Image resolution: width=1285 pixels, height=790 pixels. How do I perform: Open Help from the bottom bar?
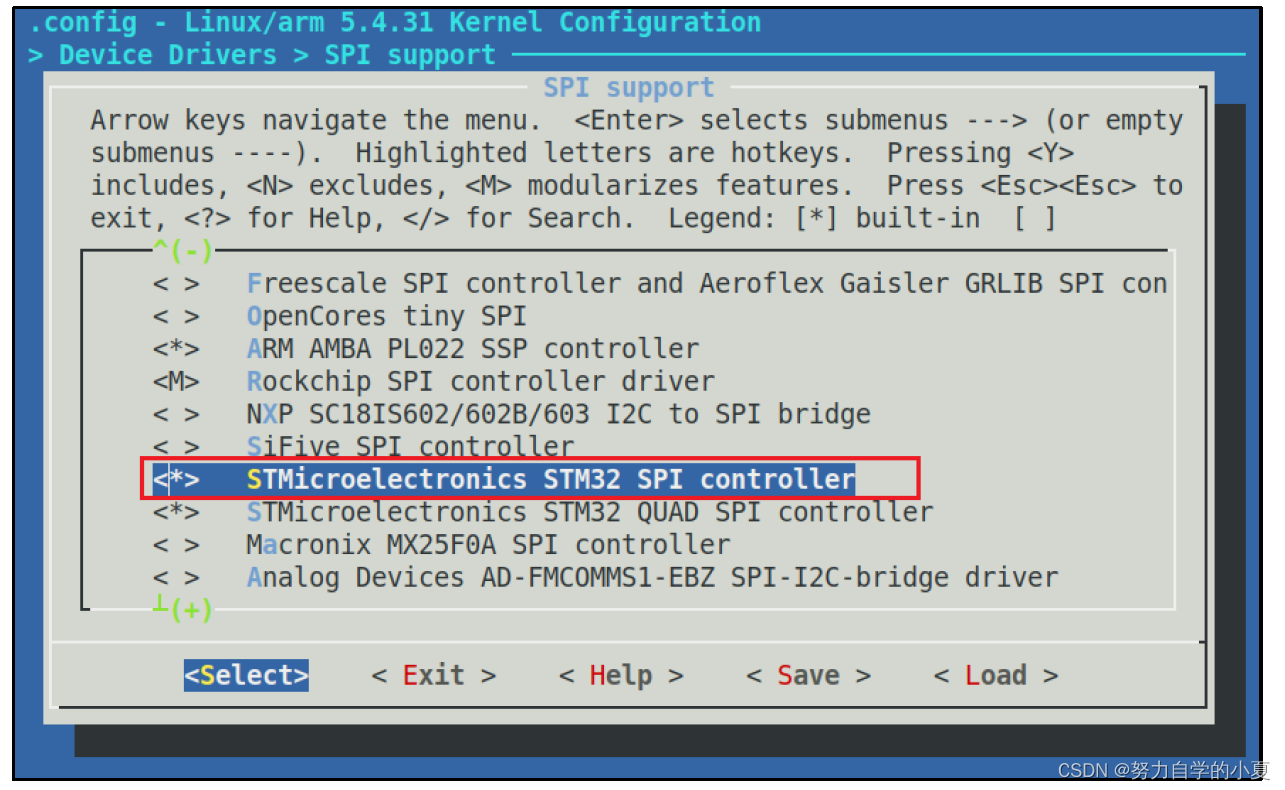621,675
